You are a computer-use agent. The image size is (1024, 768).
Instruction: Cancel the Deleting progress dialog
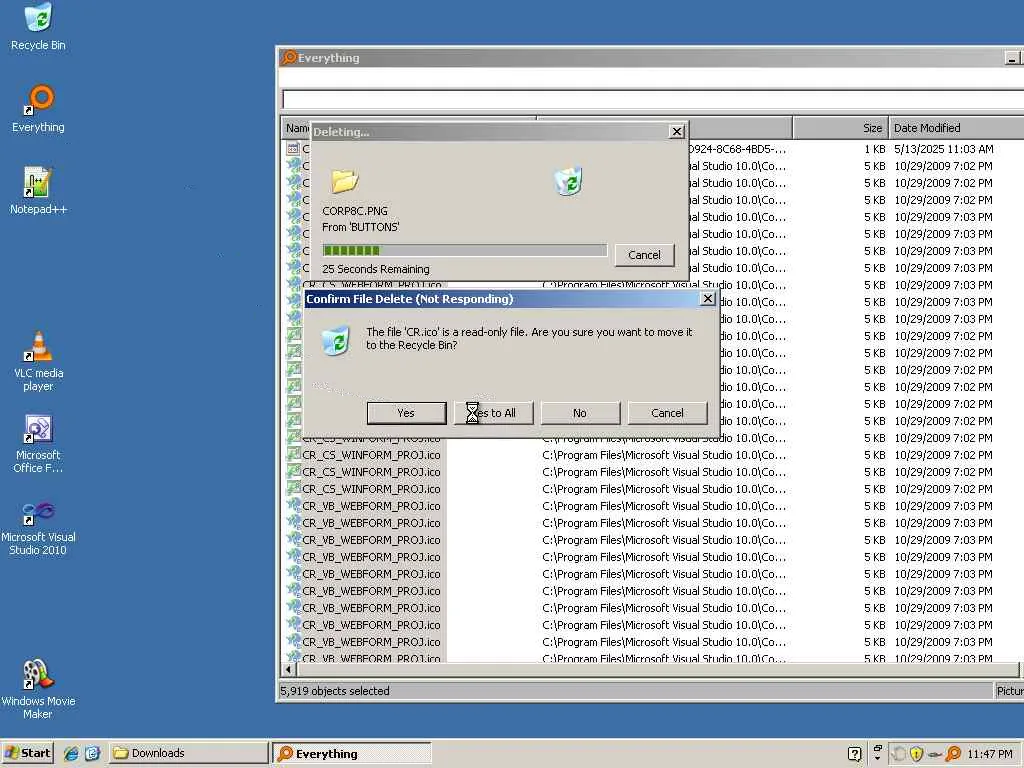click(644, 255)
